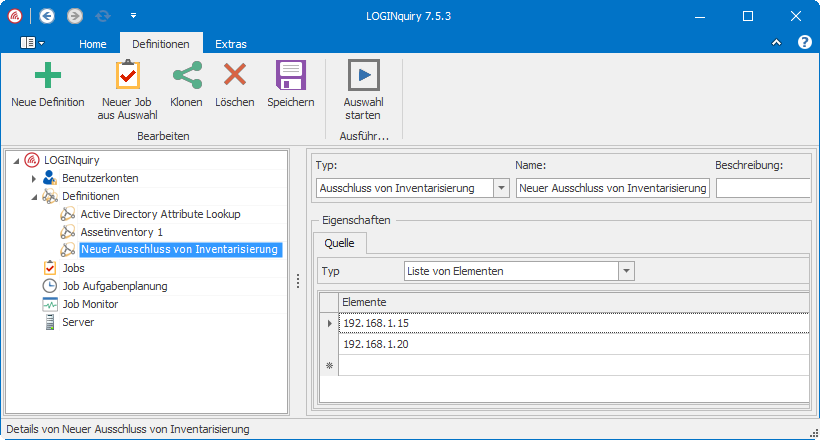Select the LOGINquiry root item in tree
This screenshot has width=820, height=440.
72,160
